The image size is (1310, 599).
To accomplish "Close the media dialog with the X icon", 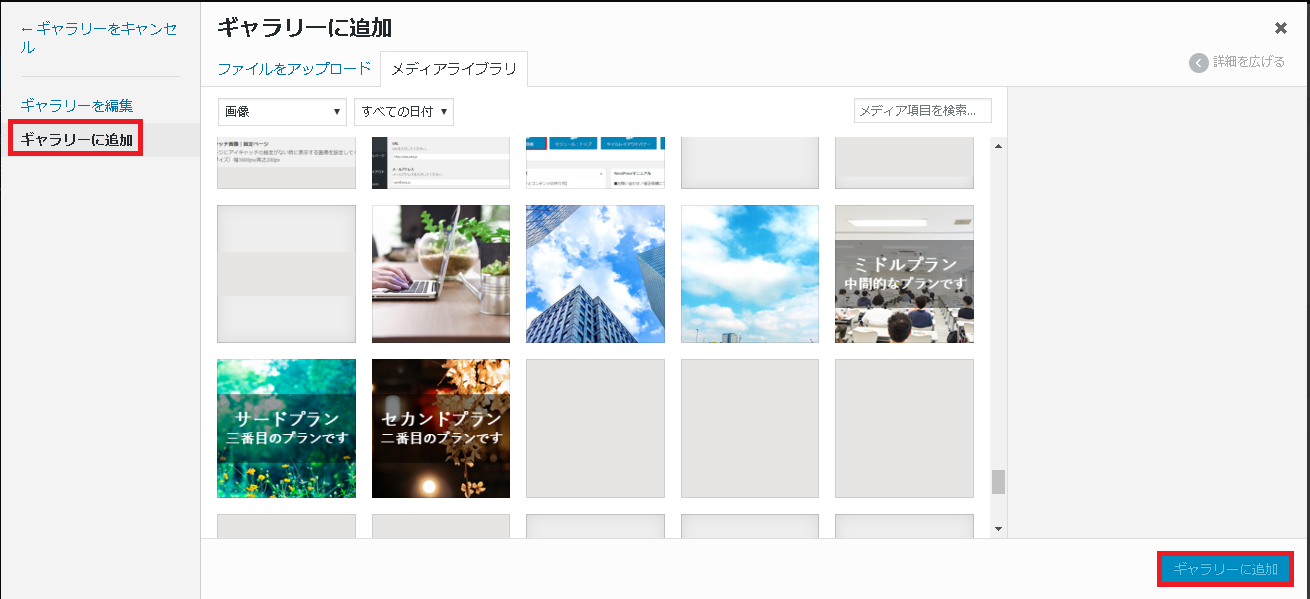I will [x=1280, y=28].
